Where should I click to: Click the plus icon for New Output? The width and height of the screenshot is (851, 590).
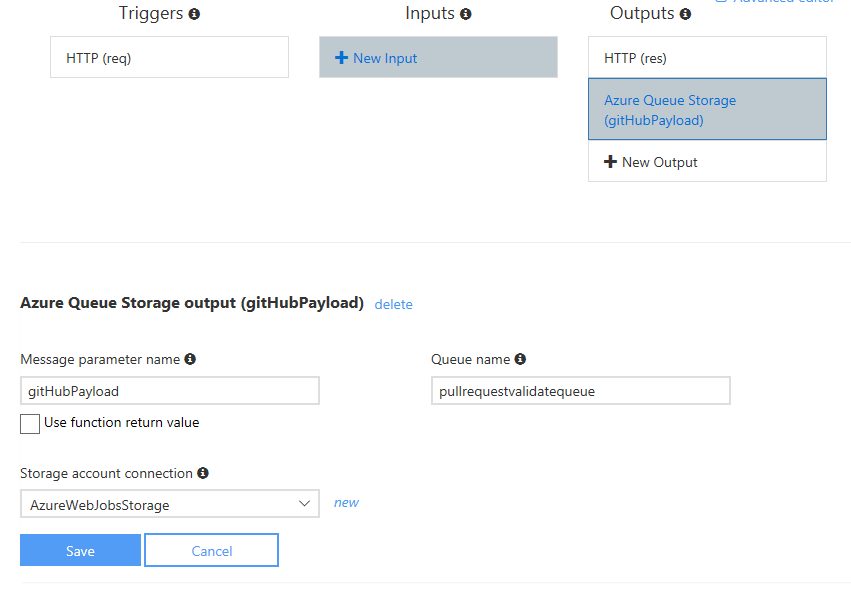point(611,162)
